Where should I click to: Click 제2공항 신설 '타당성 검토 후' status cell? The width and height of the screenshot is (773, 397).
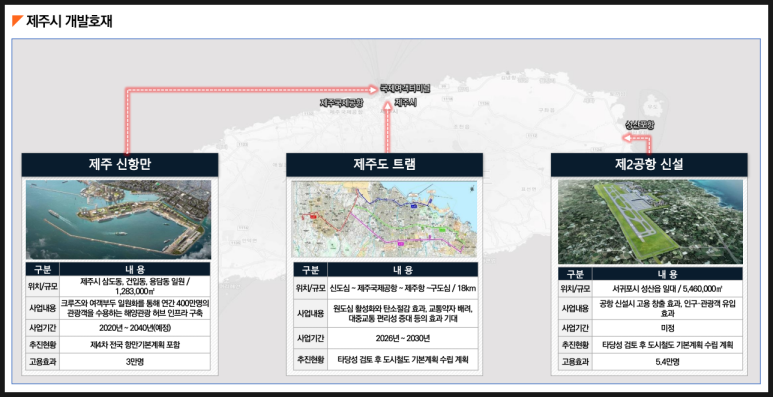(x=667, y=345)
